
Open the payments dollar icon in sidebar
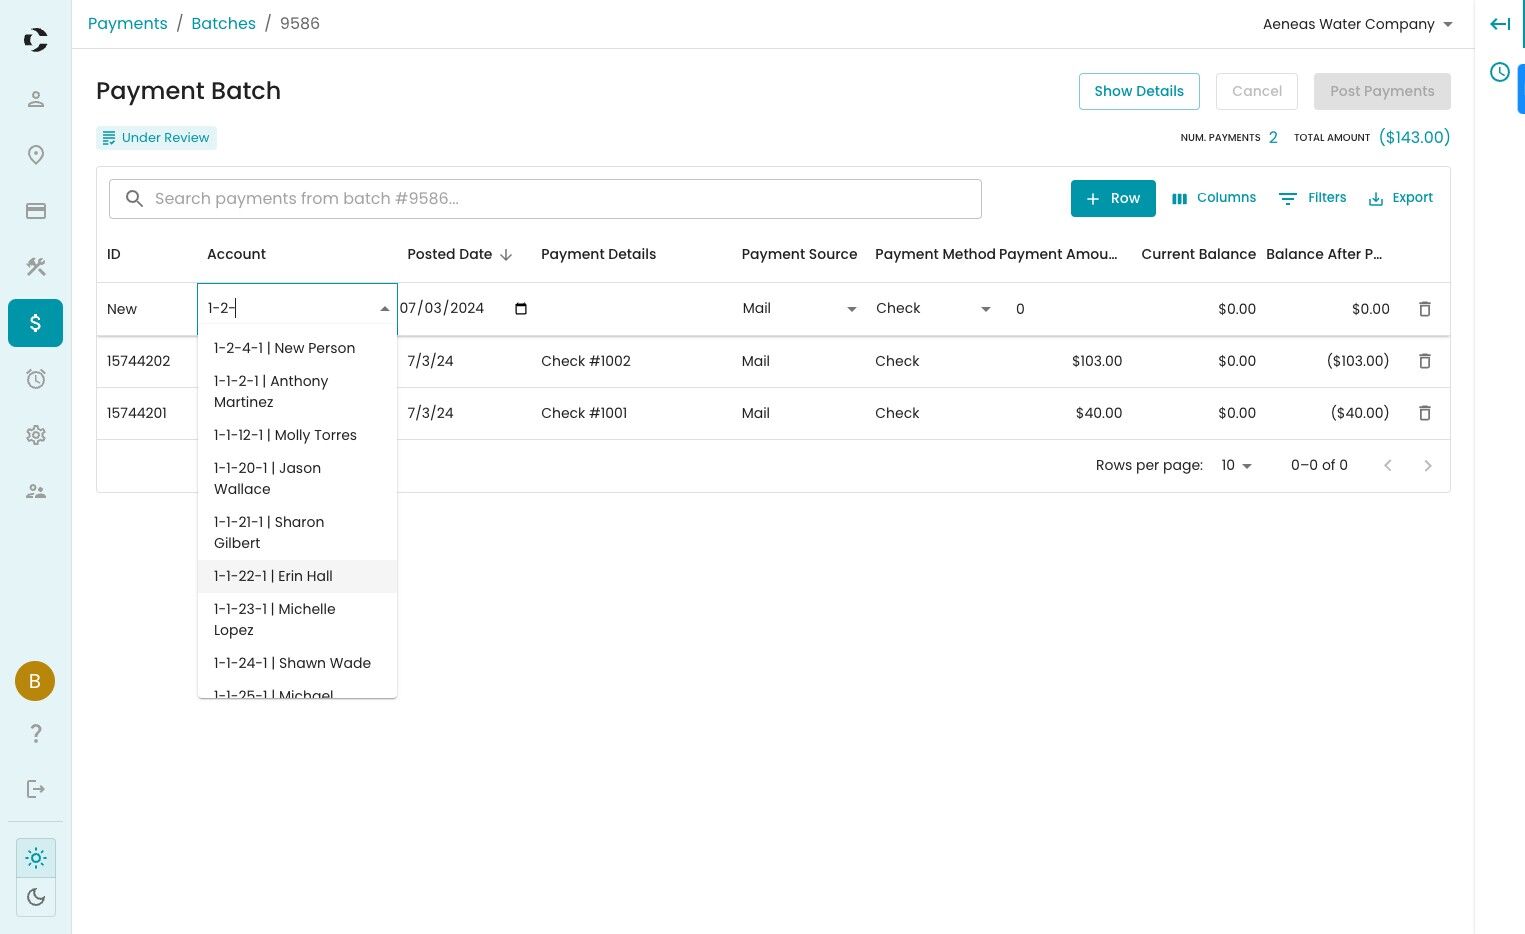pyautogui.click(x=36, y=323)
